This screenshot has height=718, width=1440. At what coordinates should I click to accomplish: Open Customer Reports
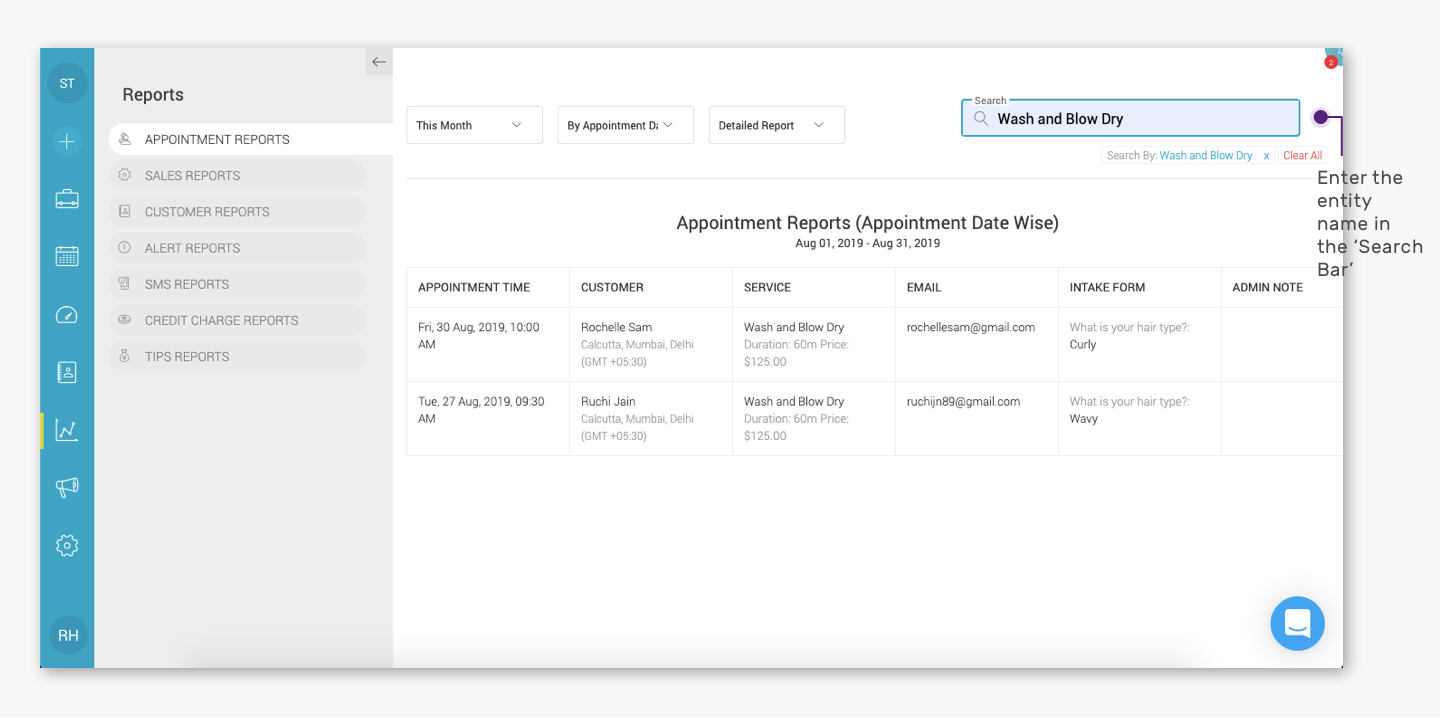[x=237, y=212]
